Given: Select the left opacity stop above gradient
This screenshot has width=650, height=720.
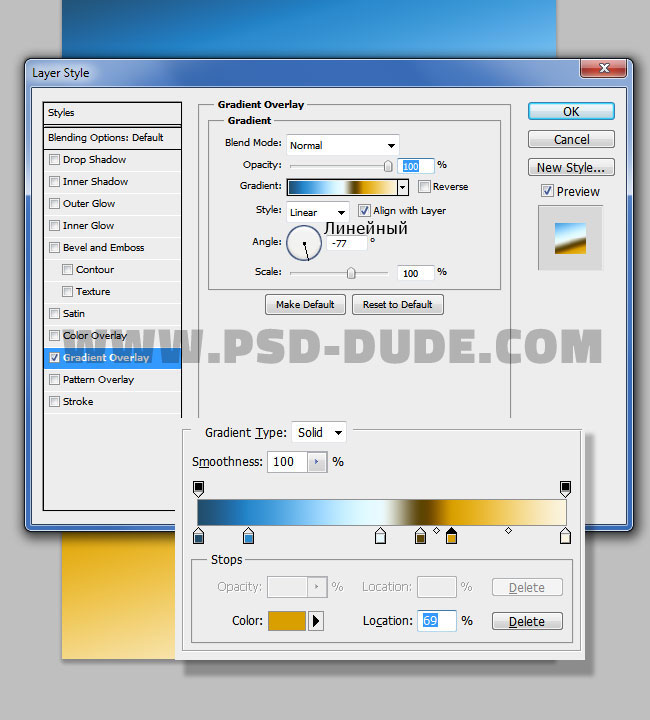Looking at the screenshot, I should pos(198,489).
